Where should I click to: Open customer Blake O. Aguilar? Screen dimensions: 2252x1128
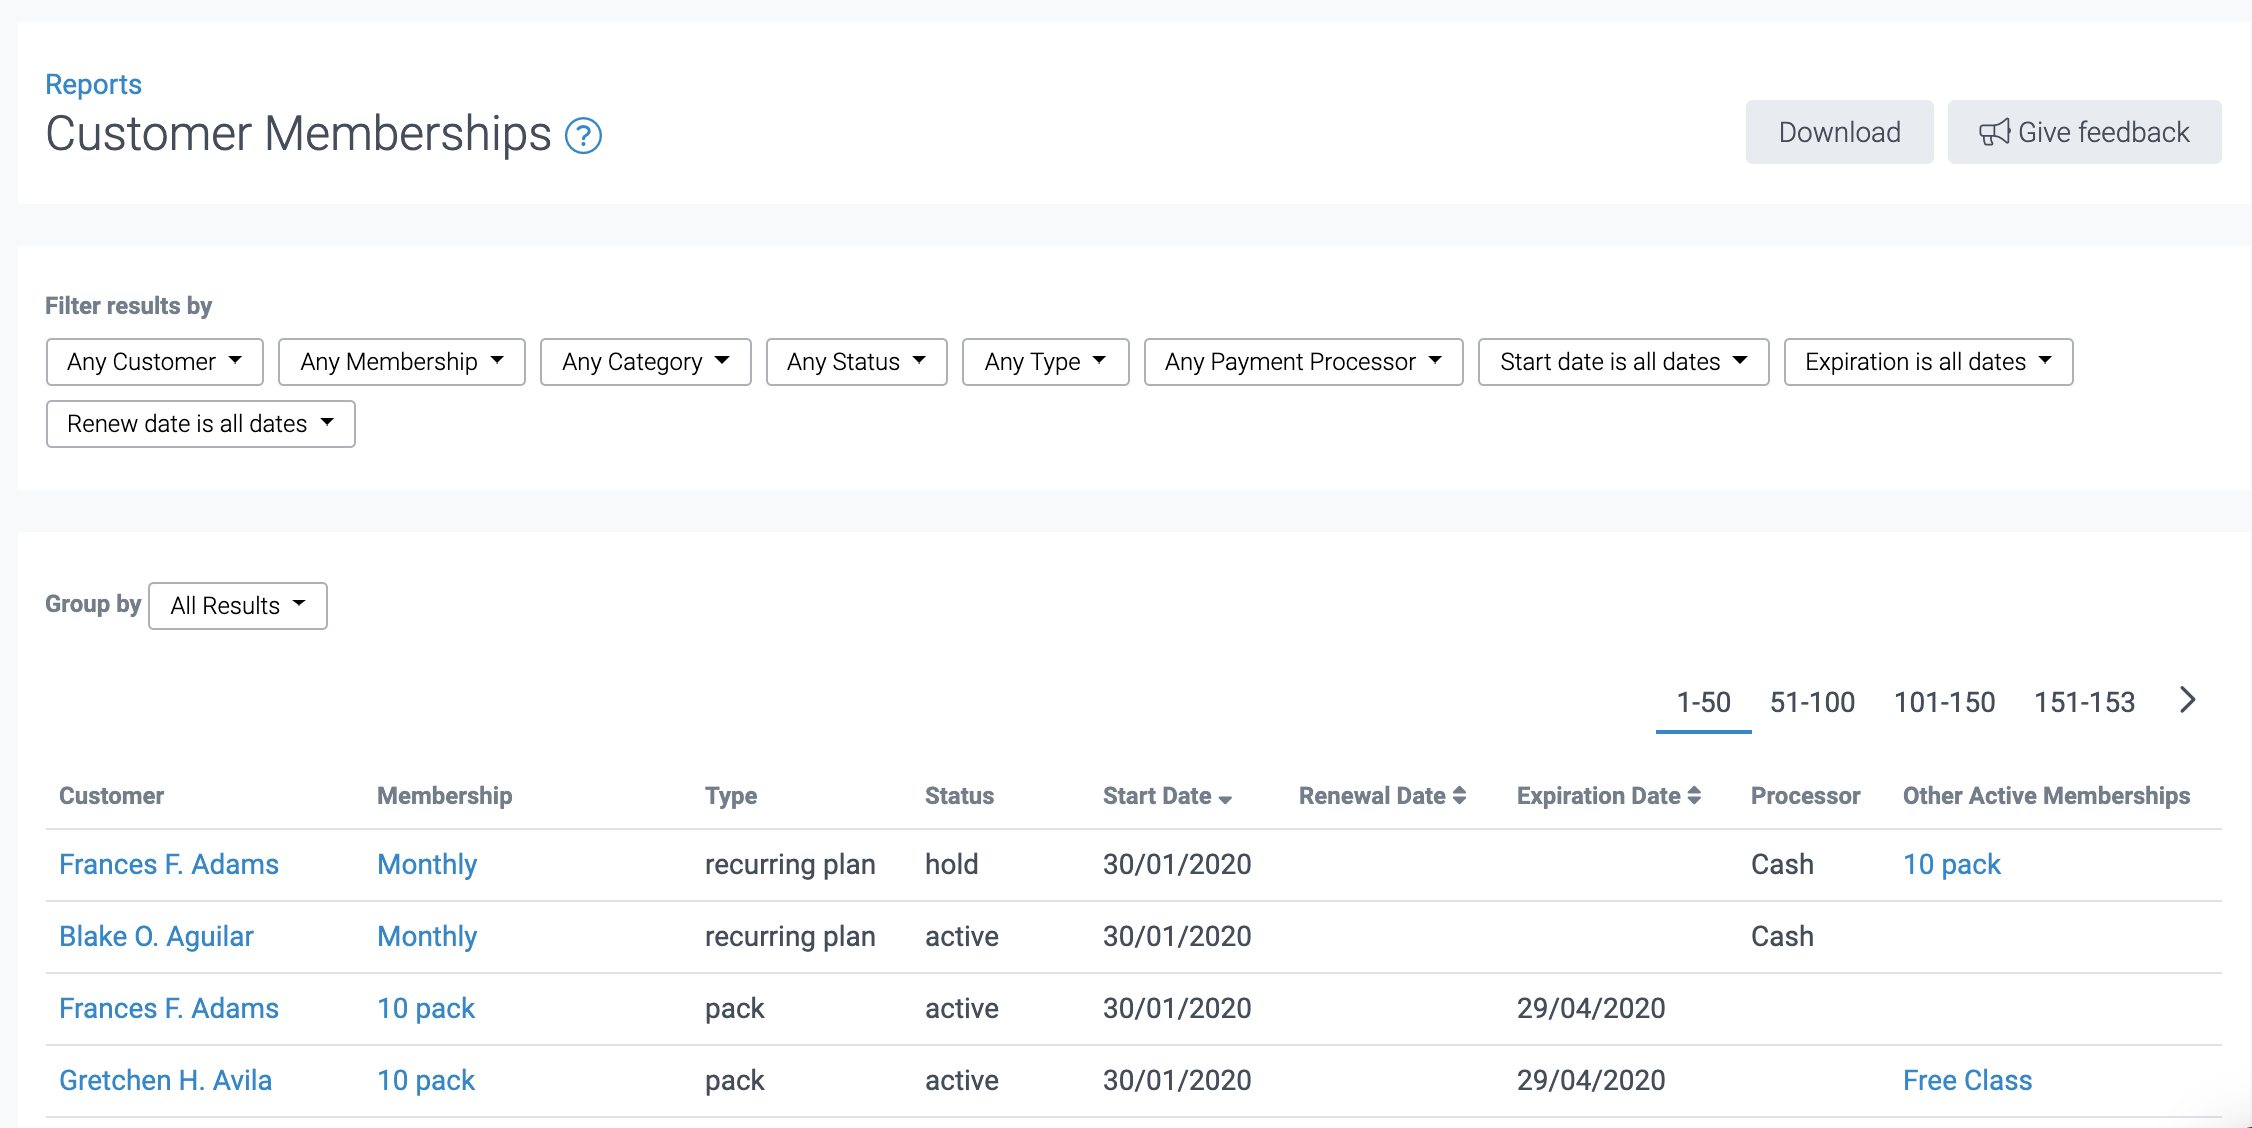(x=156, y=936)
